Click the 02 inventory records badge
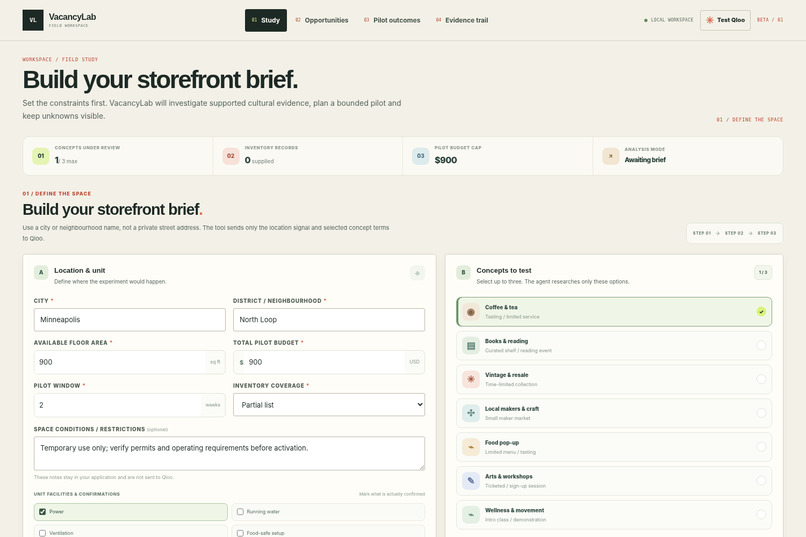This screenshot has width=806, height=537. [230, 156]
